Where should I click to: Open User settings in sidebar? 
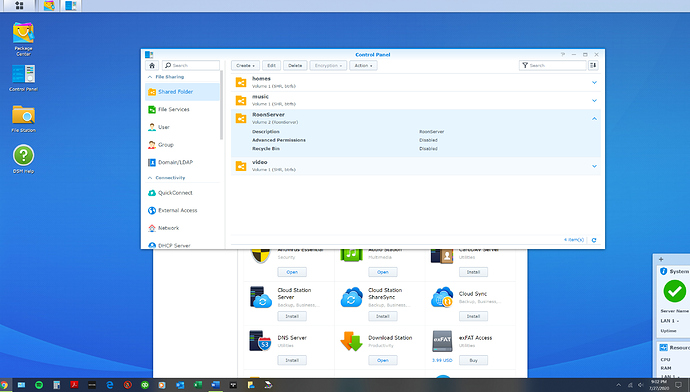[x=182, y=127]
